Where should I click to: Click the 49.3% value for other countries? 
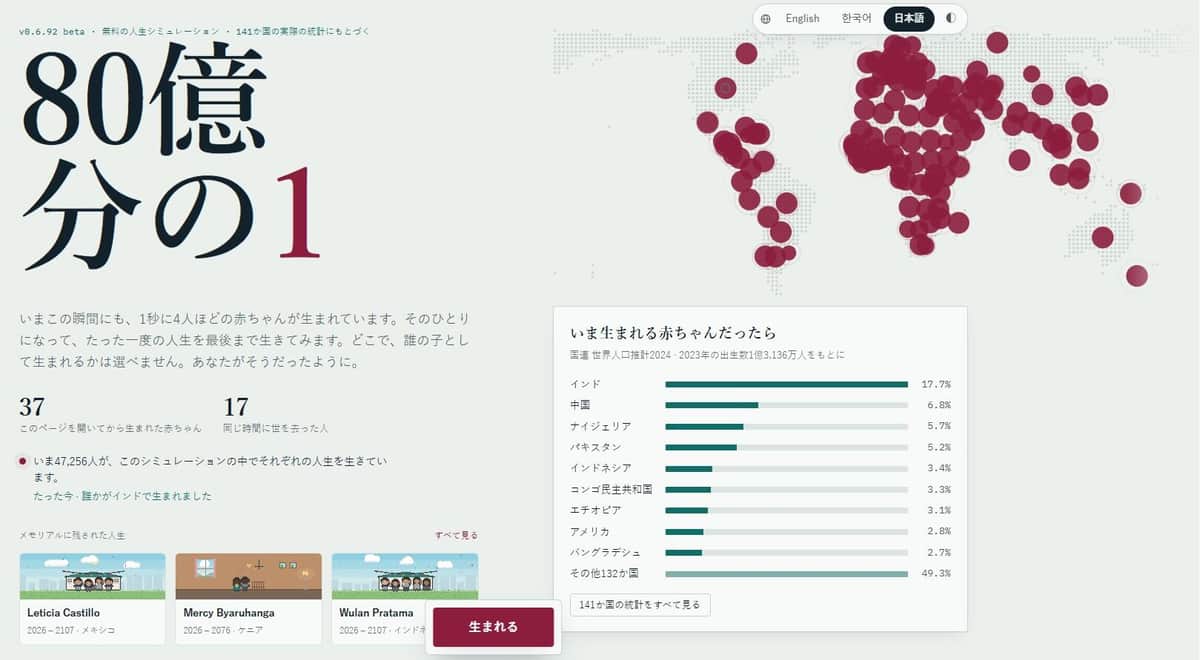(x=937, y=573)
